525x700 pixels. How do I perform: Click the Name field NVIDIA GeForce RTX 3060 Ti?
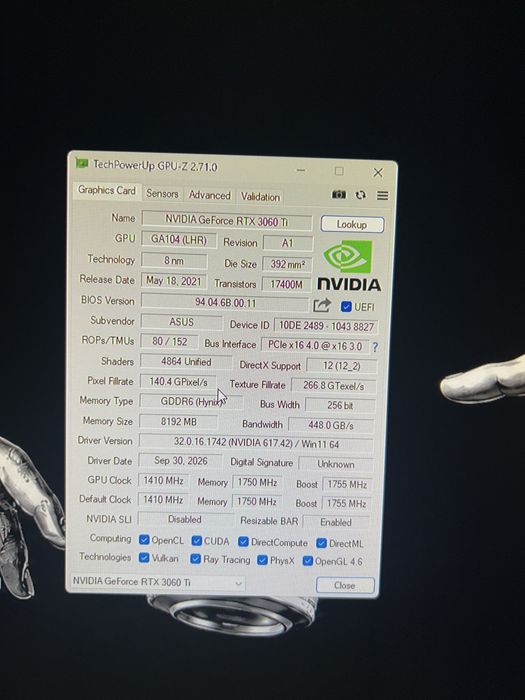point(227,220)
